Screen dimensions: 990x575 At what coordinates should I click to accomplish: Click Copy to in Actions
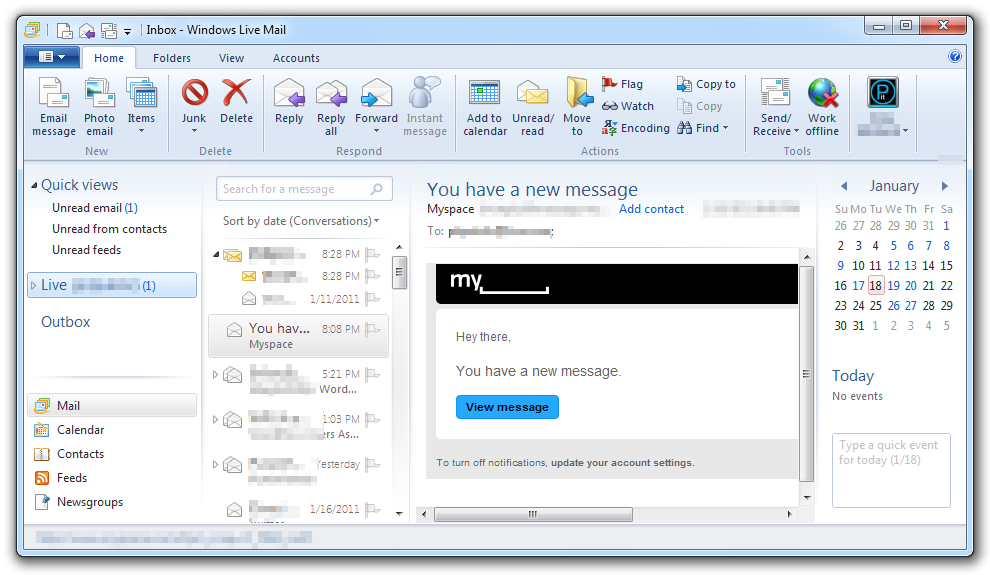(706, 84)
